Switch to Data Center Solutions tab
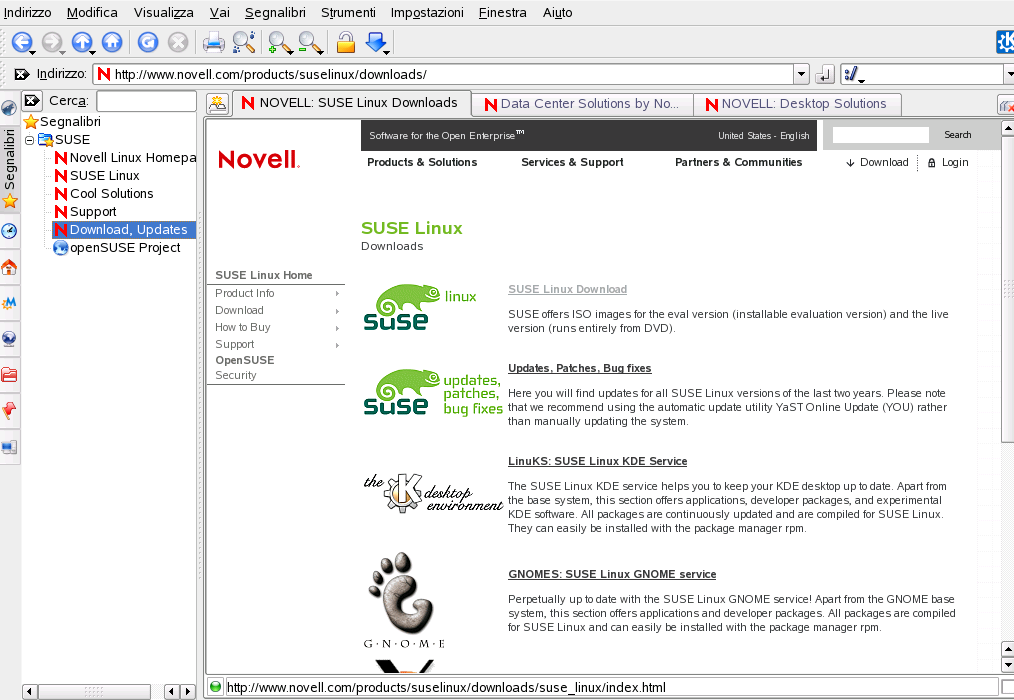Image resolution: width=1014 pixels, height=700 pixels. [x=583, y=104]
